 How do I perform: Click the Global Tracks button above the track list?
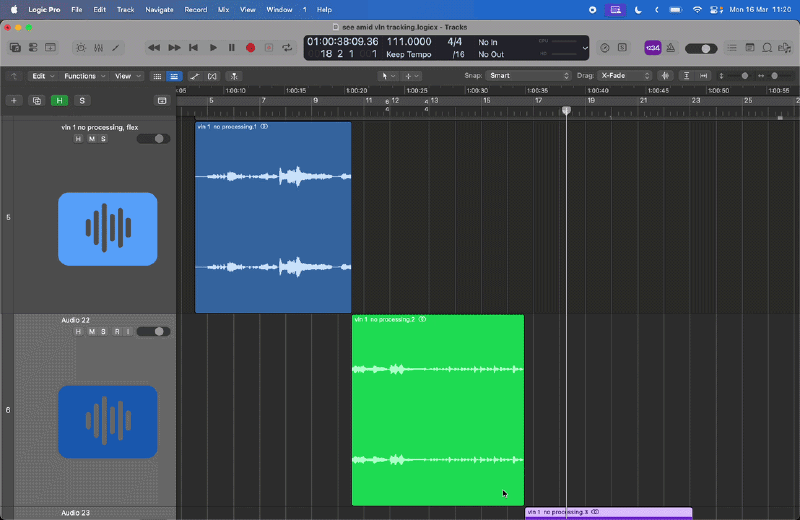click(162, 101)
